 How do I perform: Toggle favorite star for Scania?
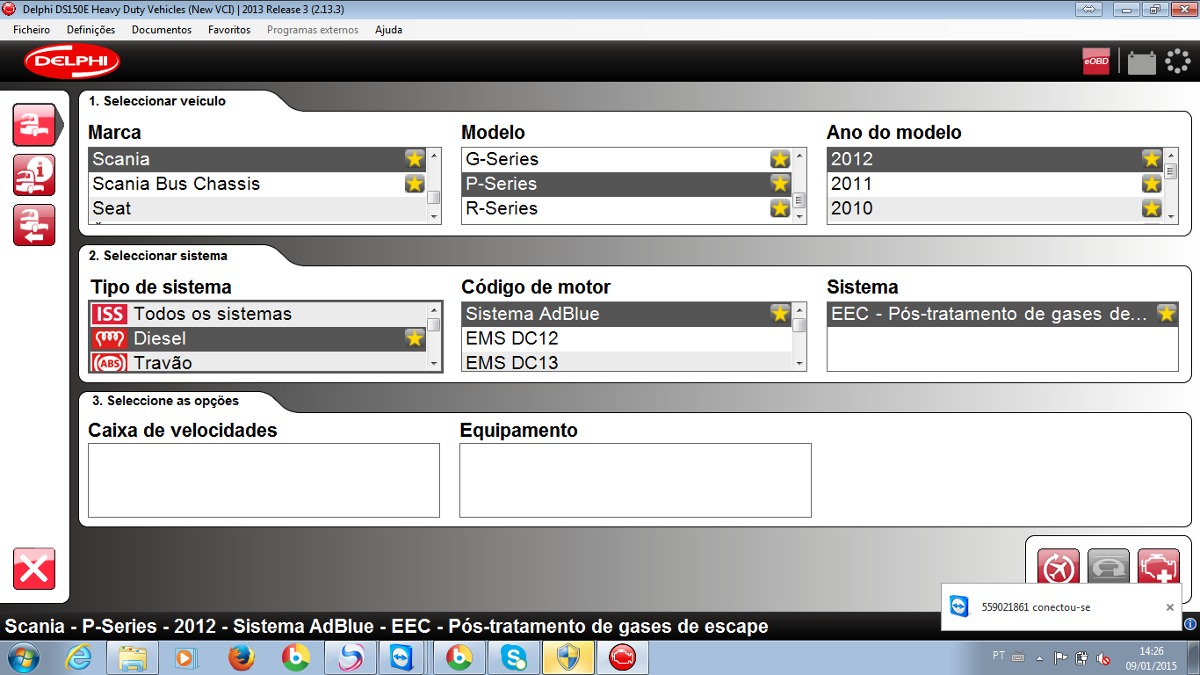414,159
